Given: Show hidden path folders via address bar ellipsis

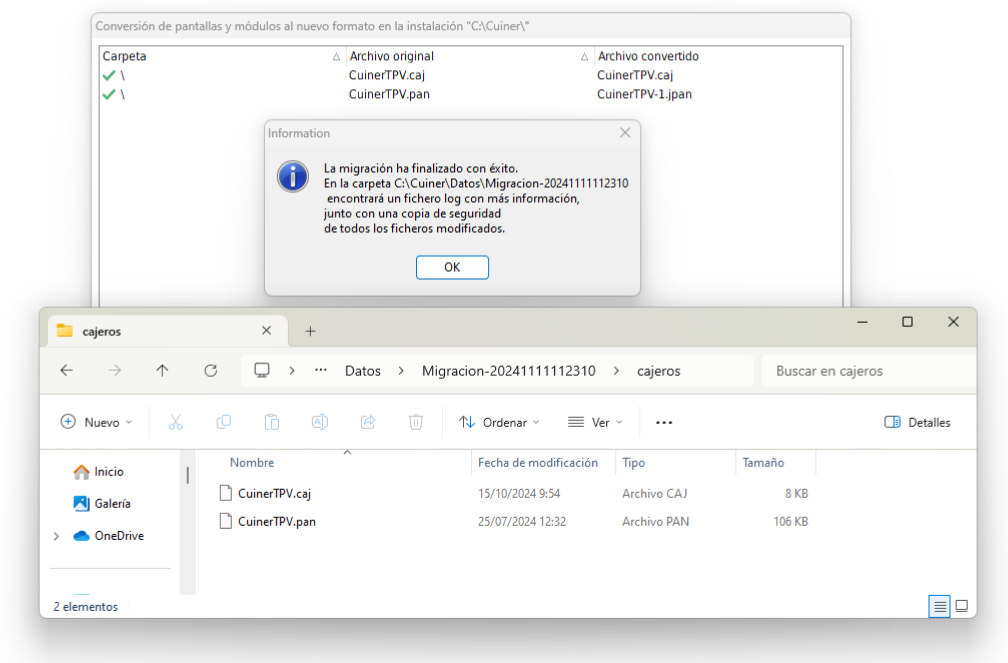Looking at the screenshot, I should coord(321,370).
